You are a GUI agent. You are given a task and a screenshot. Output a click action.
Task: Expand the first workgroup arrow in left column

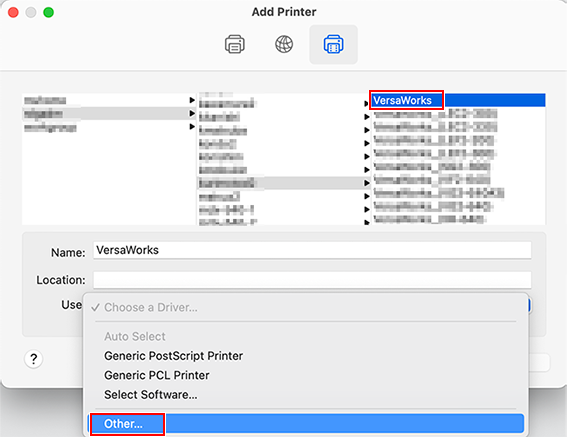pos(192,100)
